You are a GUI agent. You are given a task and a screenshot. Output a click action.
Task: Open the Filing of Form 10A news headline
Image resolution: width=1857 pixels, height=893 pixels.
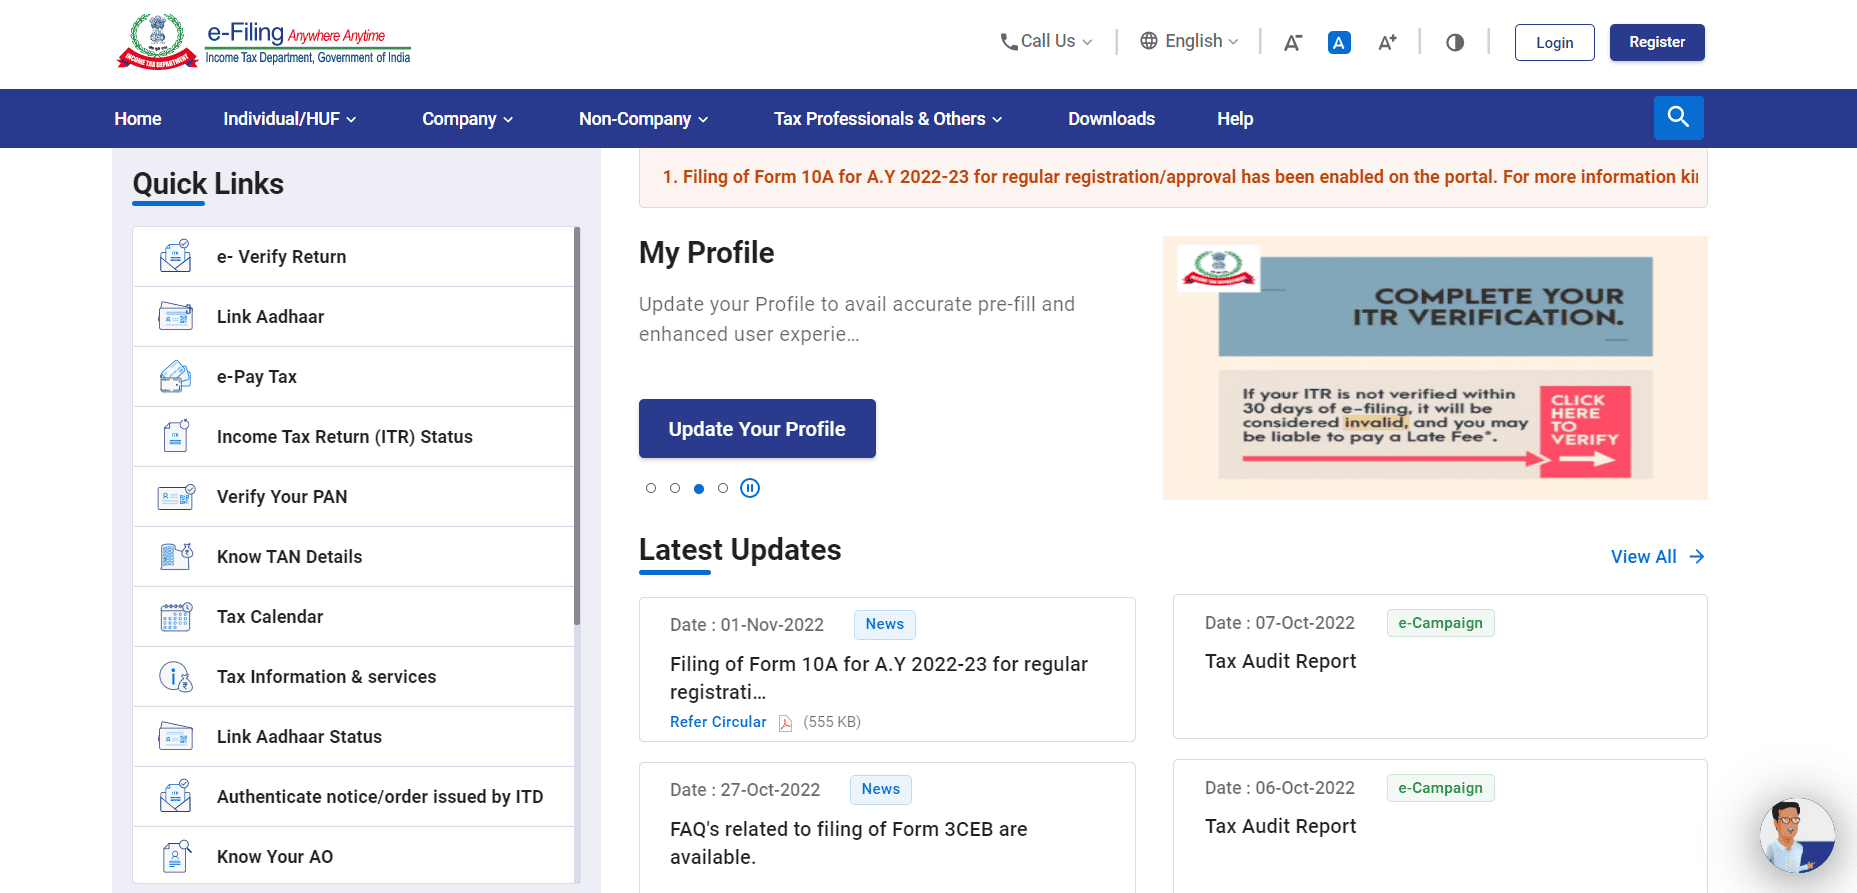coord(879,678)
